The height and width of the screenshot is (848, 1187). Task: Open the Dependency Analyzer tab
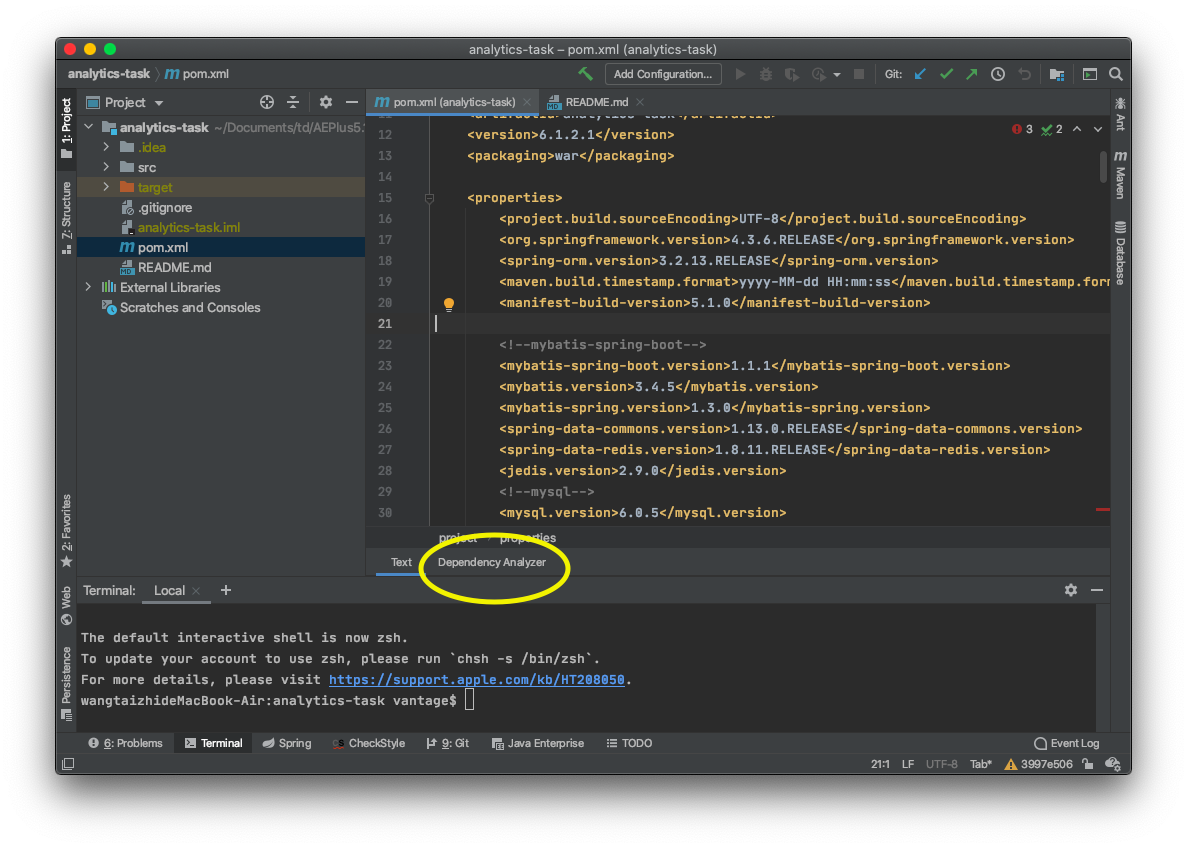pyautogui.click(x=491, y=562)
